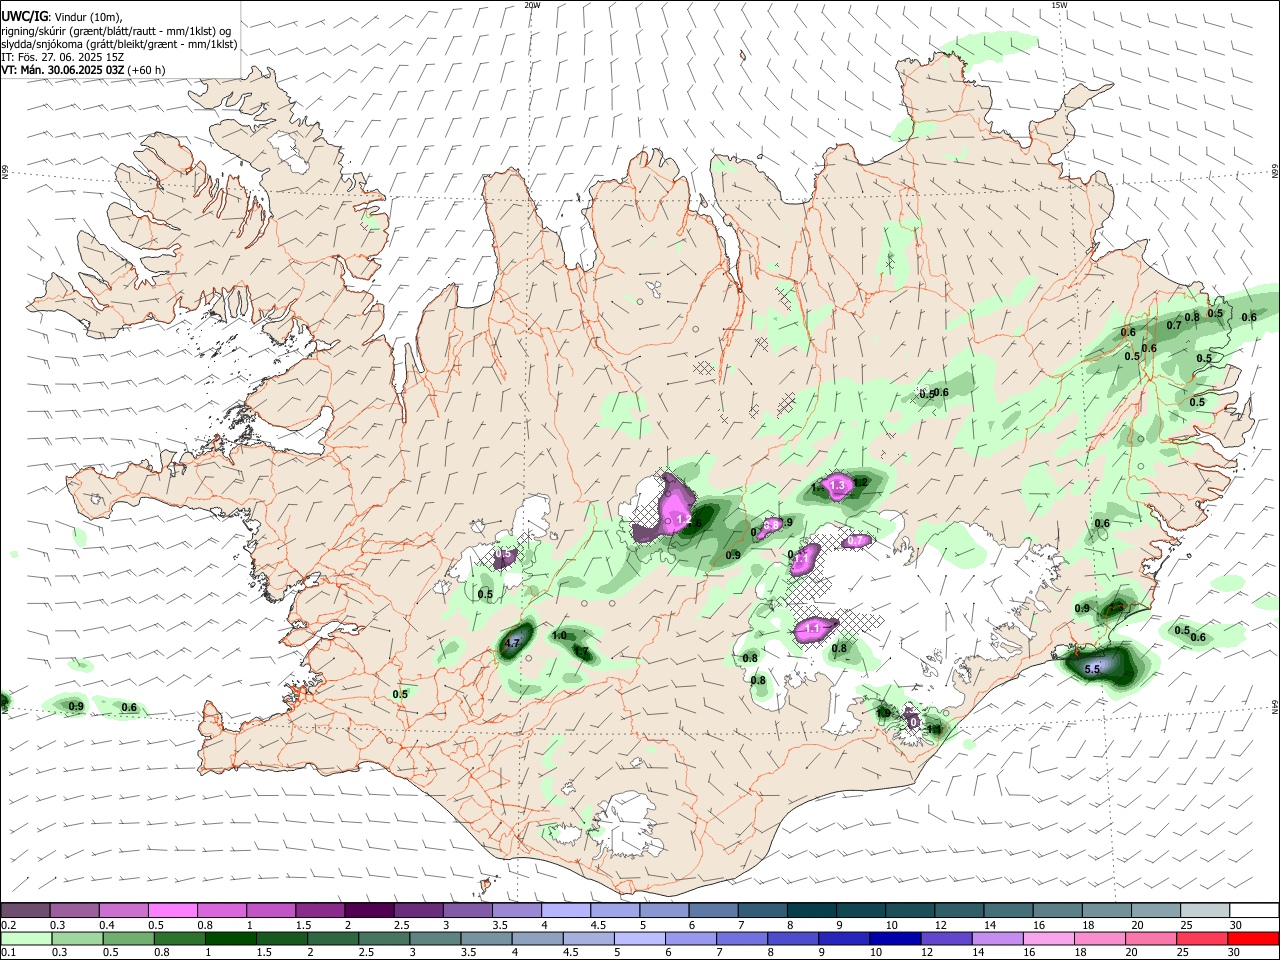Pick the darkest green rain swatch at 1
Viewport: 1280px width, 960px height.
(x=231, y=938)
